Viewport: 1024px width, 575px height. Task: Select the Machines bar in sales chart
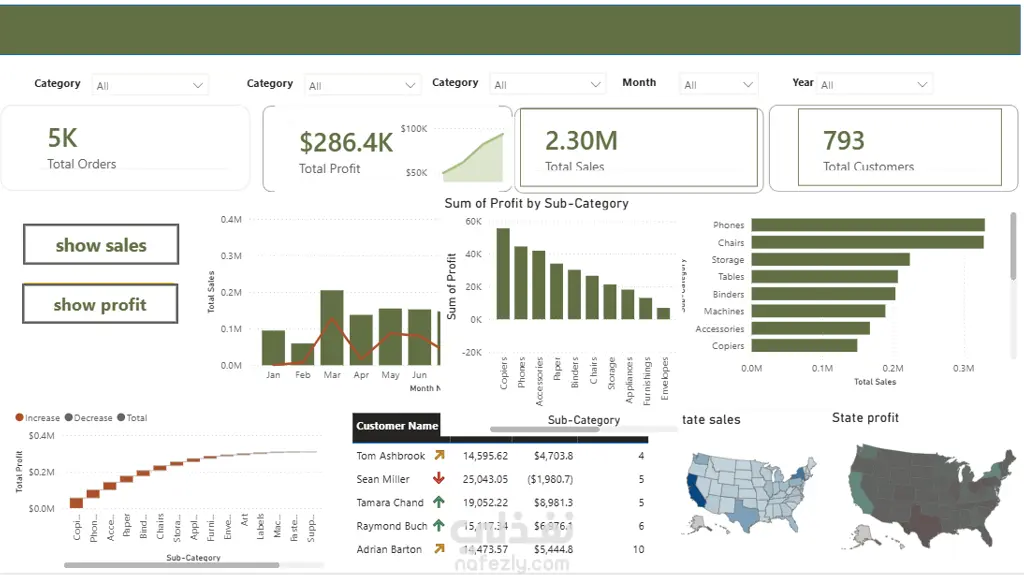click(x=818, y=311)
